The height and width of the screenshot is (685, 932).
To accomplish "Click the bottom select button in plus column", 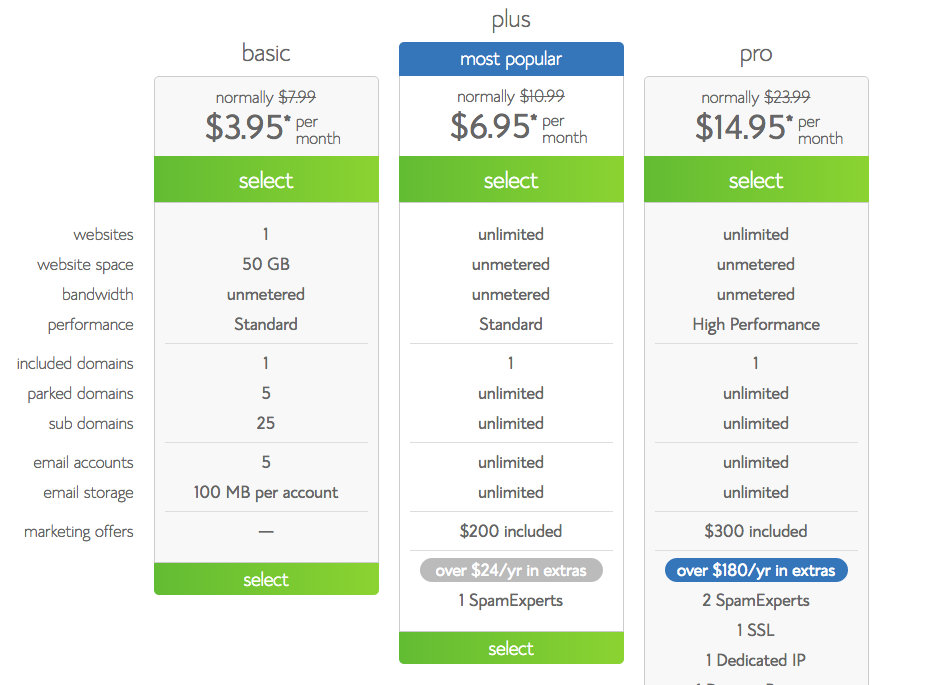I will (x=511, y=648).
